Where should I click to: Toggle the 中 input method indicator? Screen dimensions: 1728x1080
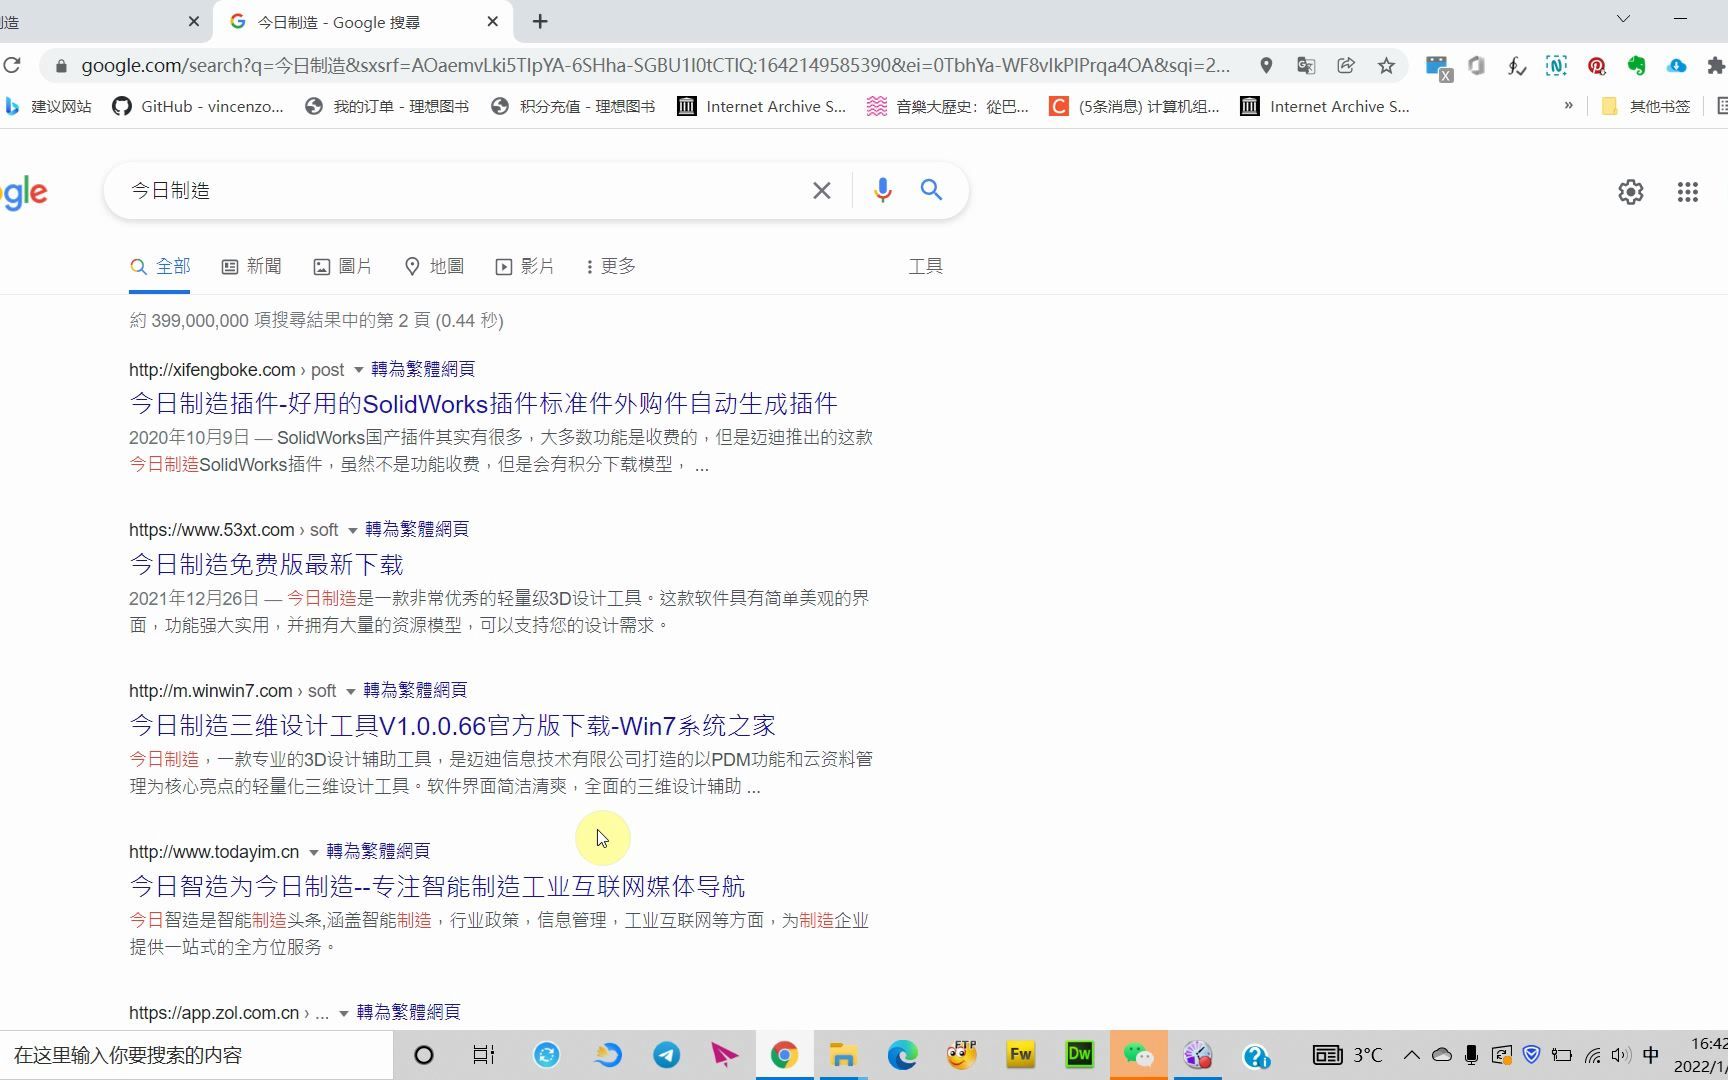[1651, 1055]
